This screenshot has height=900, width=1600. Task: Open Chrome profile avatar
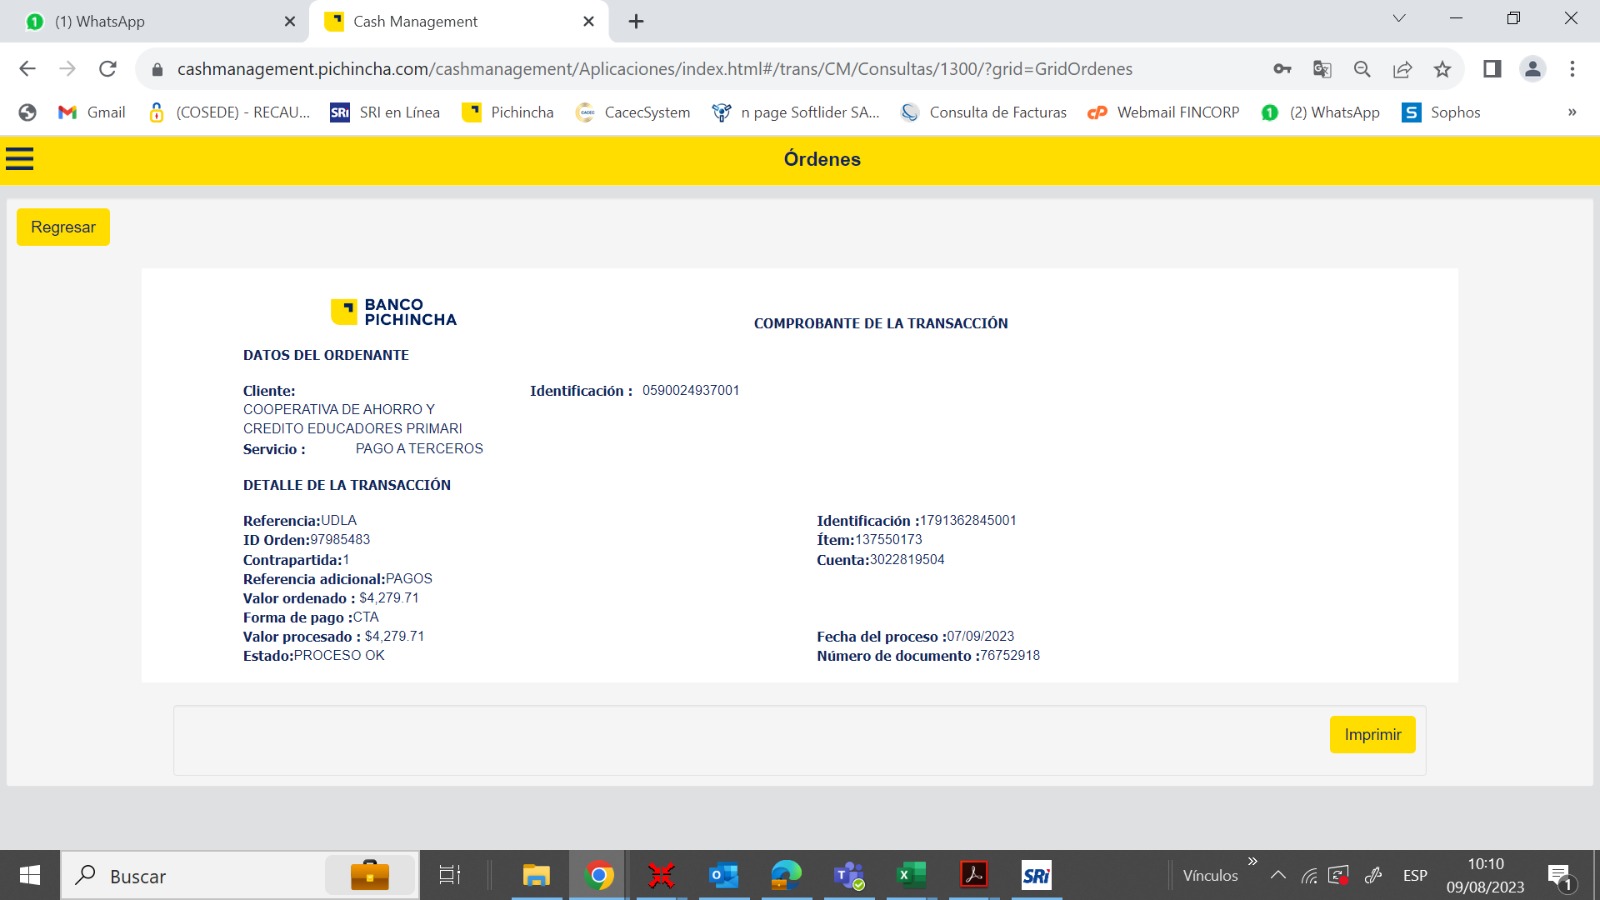pos(1532,69)
